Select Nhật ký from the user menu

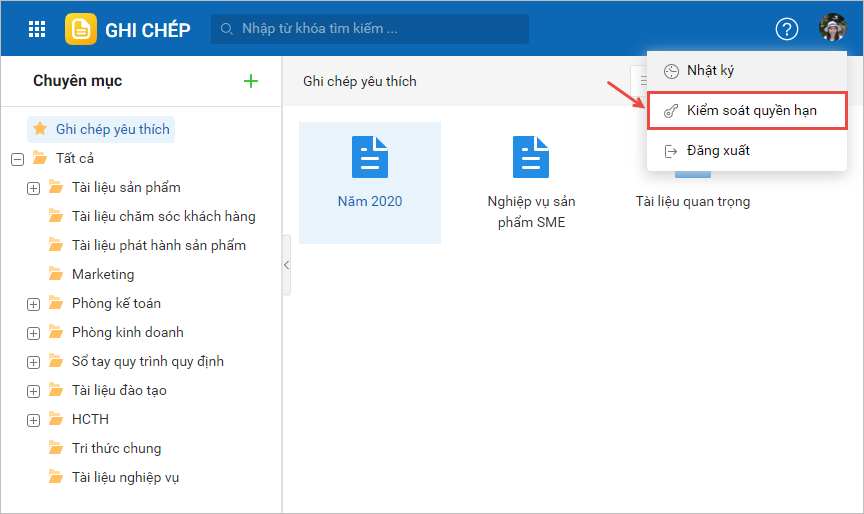(x=710, y=71)
